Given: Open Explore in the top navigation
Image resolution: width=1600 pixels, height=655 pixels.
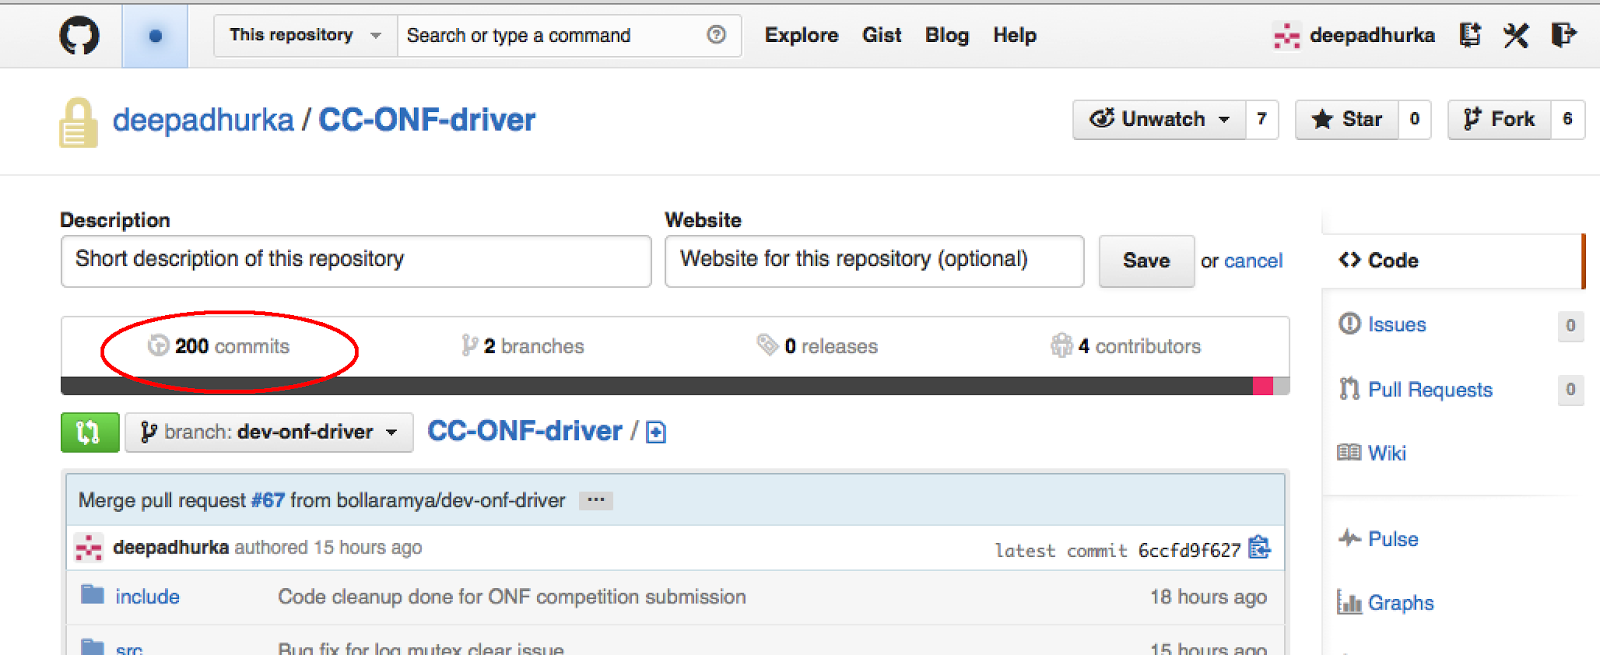Looking at the screenshot, I should [801, 35].
